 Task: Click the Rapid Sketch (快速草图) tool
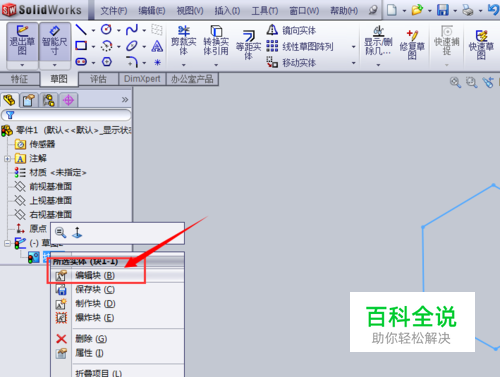tap(481, 44)
